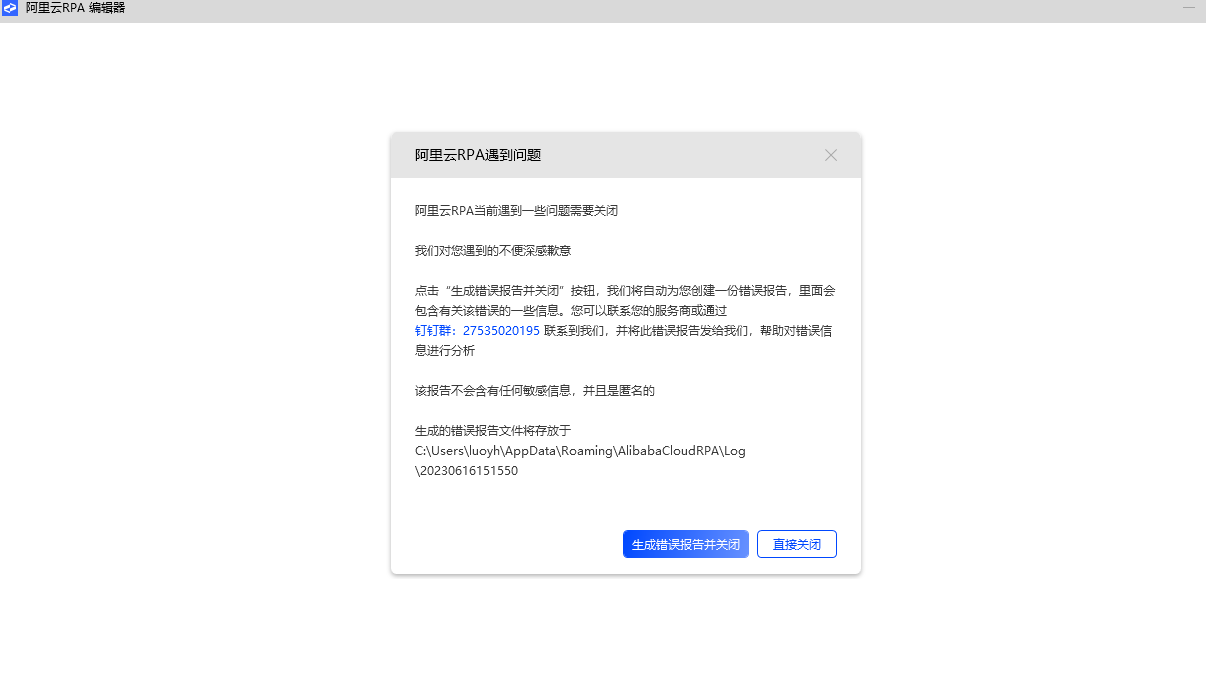1206x684 pixels.
Task: Minimize the 阿里云RPA 编辑器 window
Action: tap(1189, 8)
